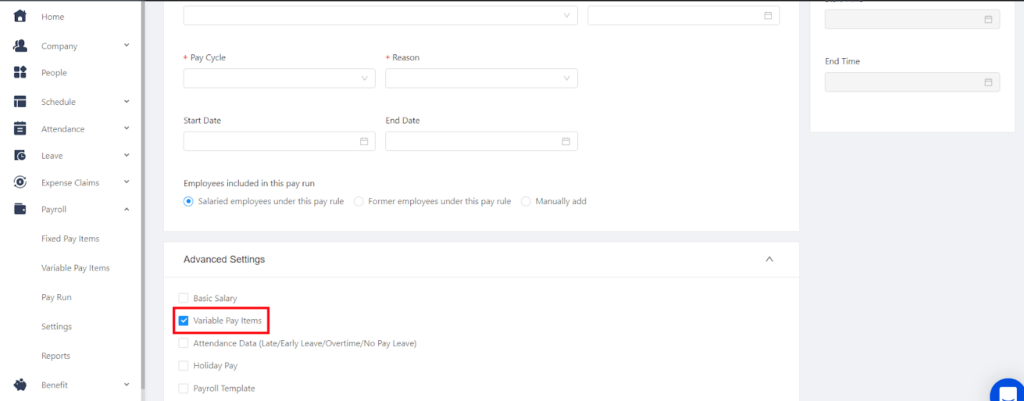Open the Pay Cycle dropdown
This screenshot has height=401, width=1024.
[x=279, y=78]
